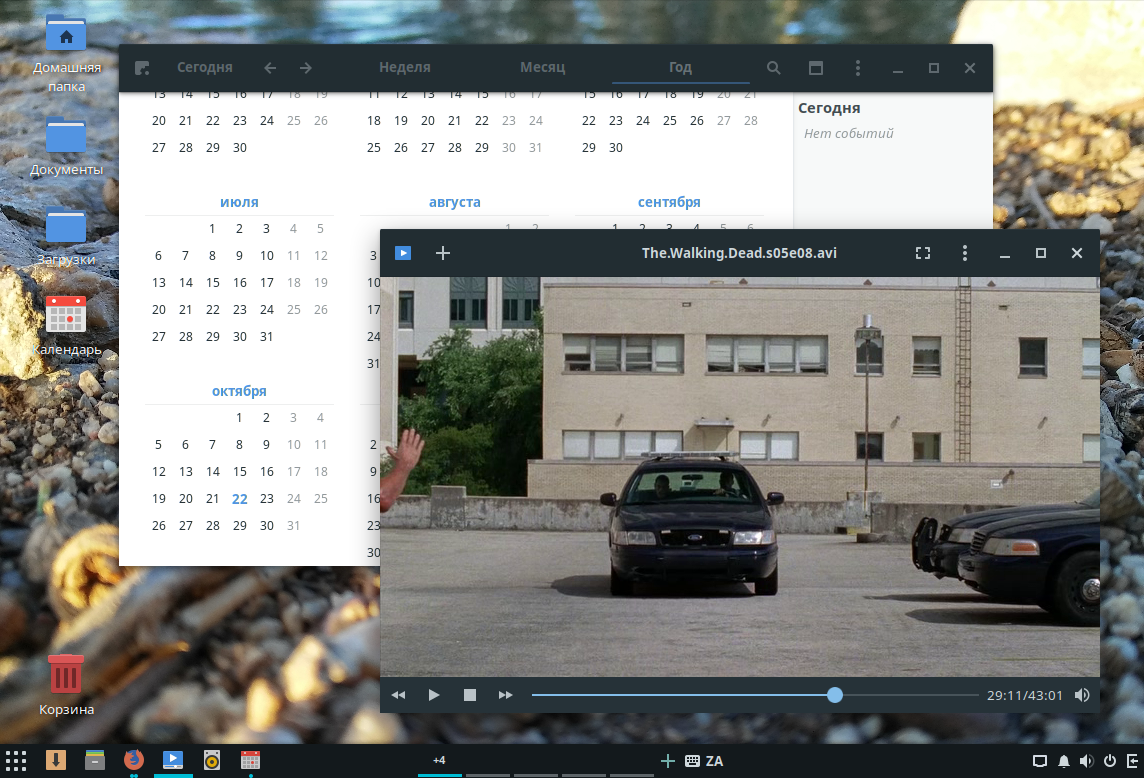
Task: Click the log out icon in the tray
Action: [x=1132, y=761]
